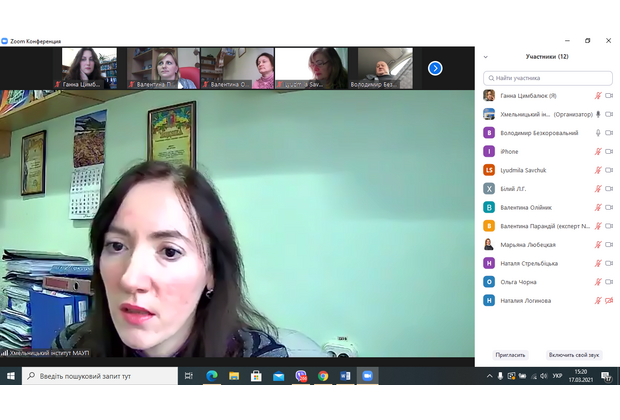Screen dimensions: 620x420
Task: Open Microsoft Store from taskbar
Action: 256,376
